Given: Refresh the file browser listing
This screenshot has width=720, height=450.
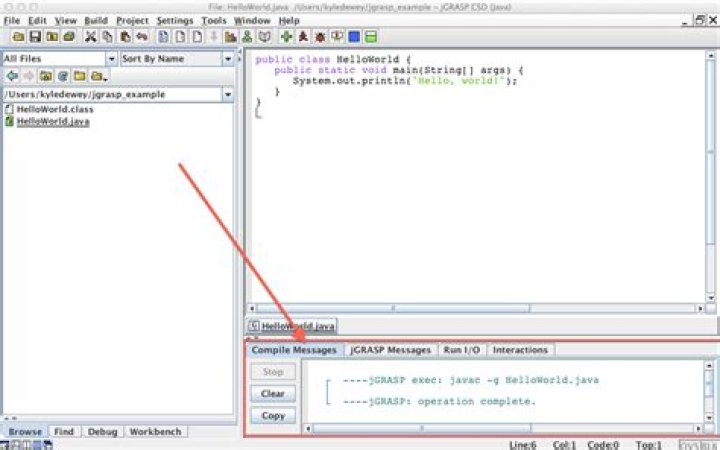Looking at the screenshot, I should tap(62, 76).
